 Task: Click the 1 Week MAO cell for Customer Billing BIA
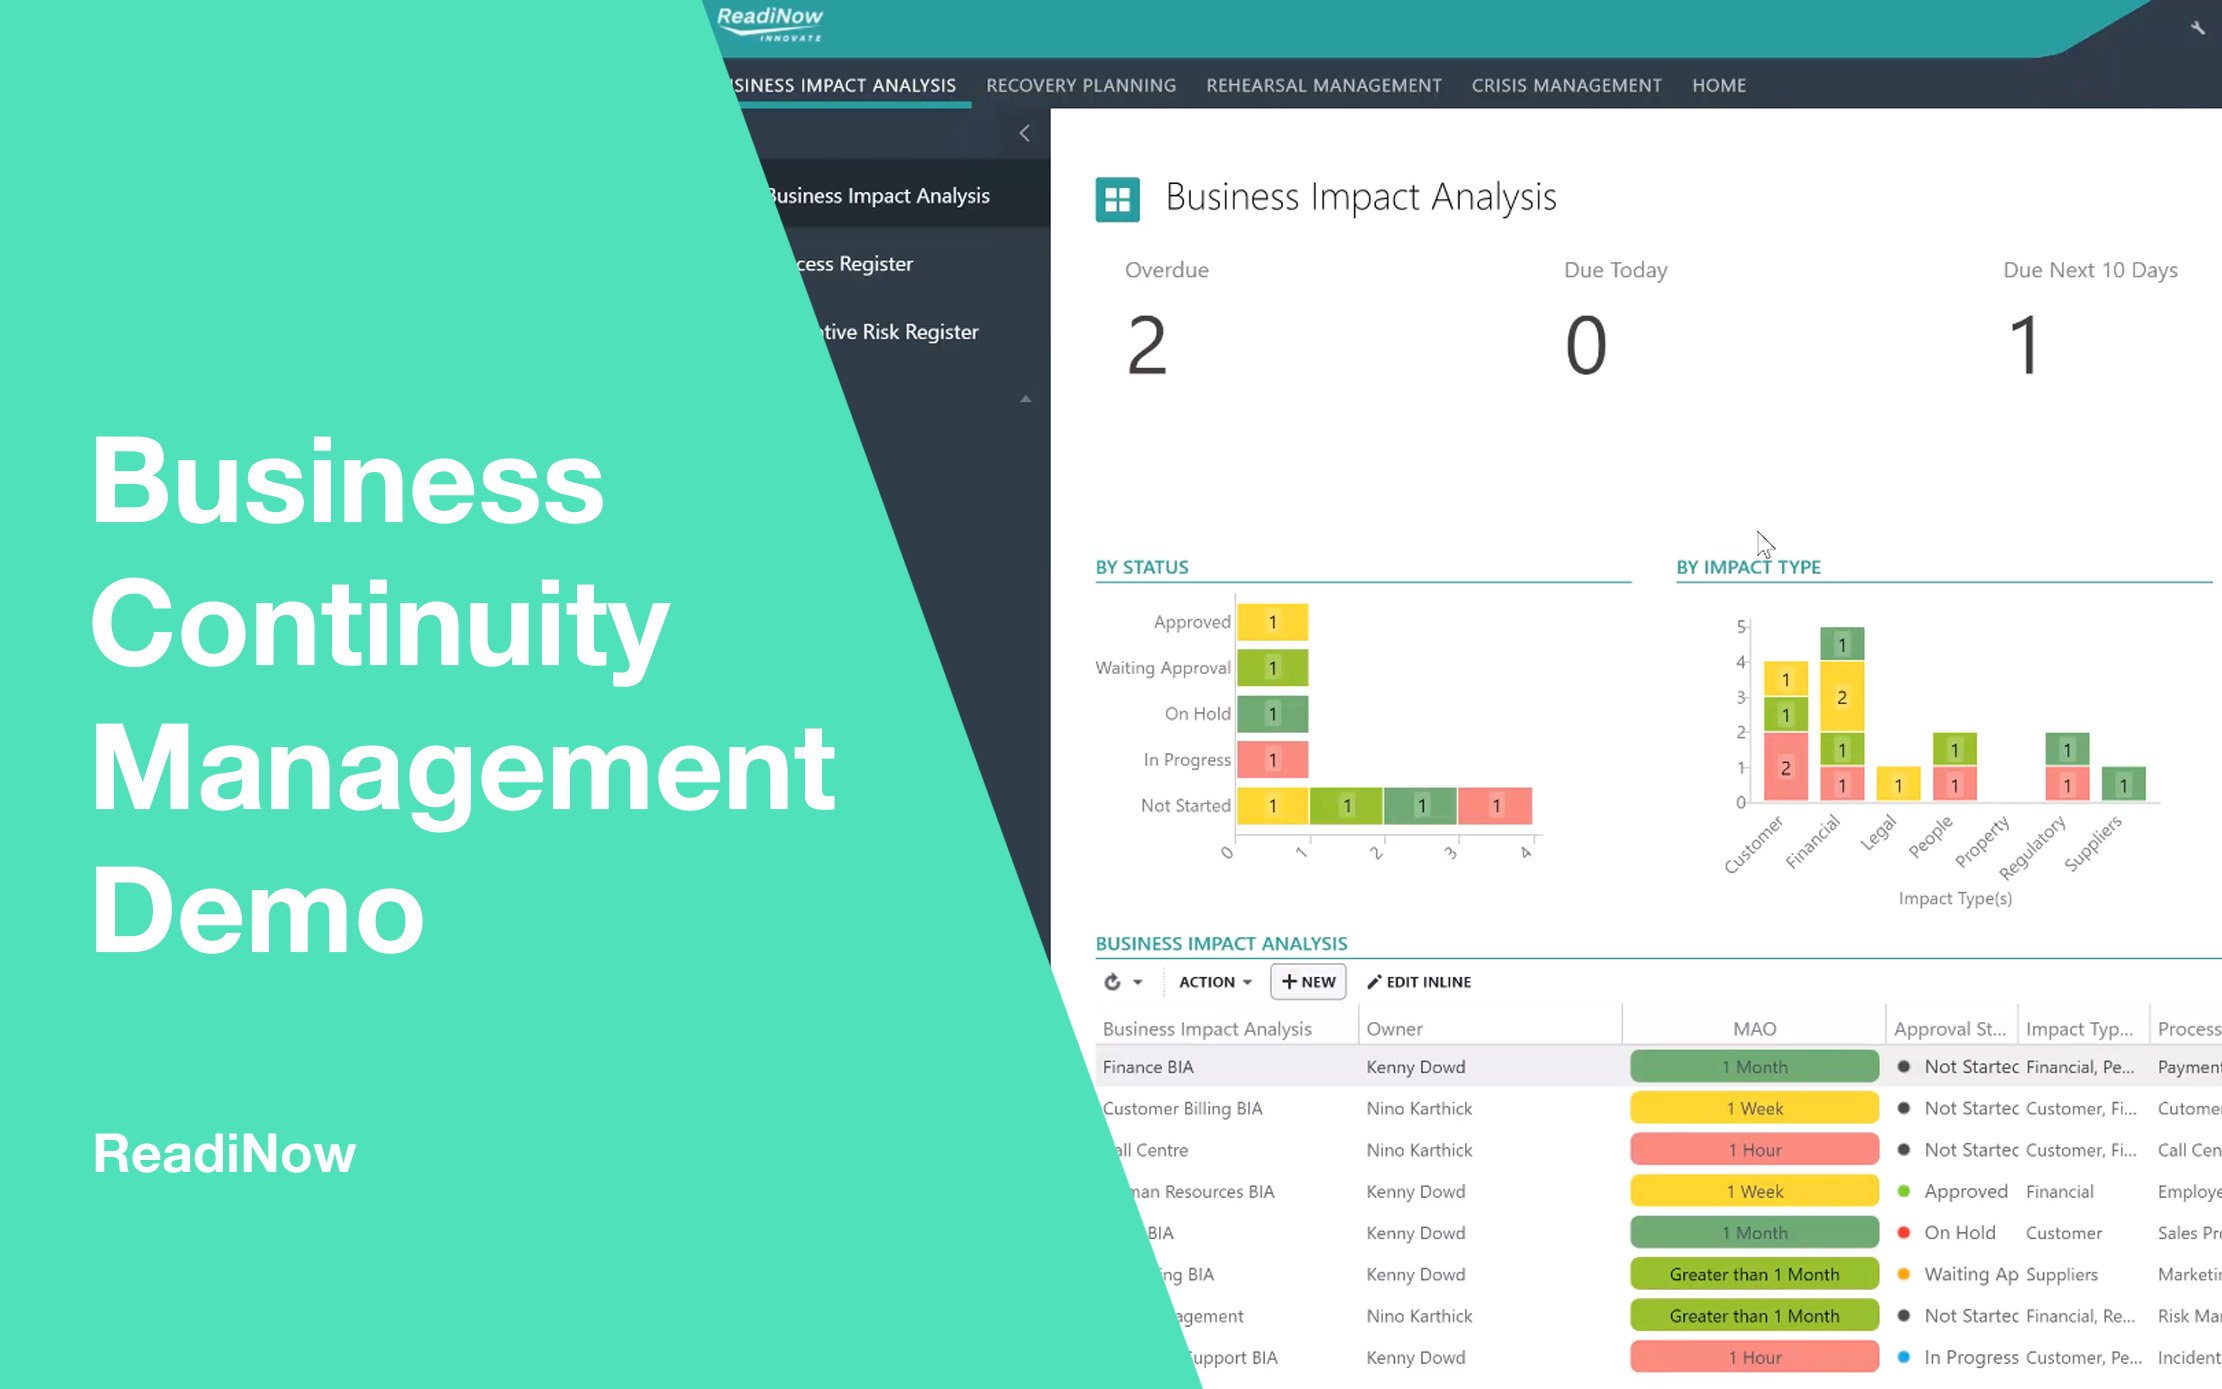coord(1754,1109)
